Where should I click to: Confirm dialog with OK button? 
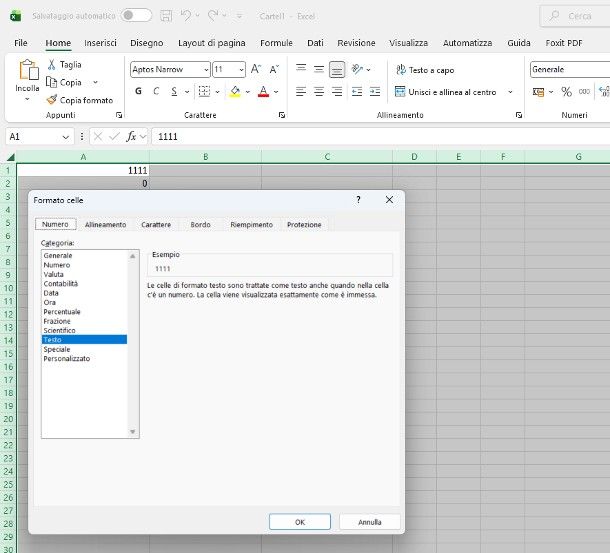click(300, 522)
